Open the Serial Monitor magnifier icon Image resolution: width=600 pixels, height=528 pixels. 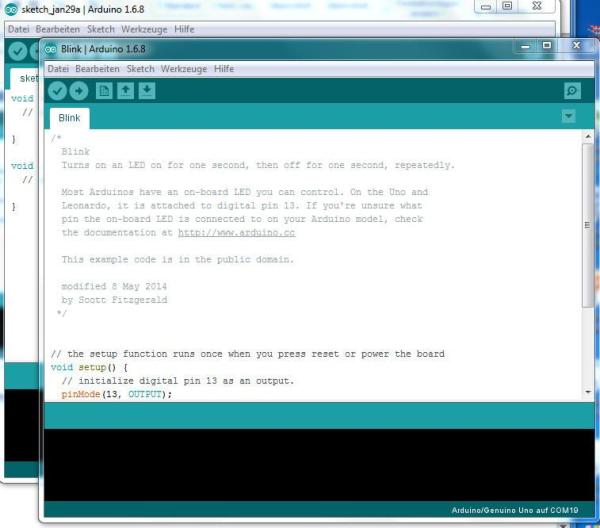pyautogui.click(x=571, y=91)
